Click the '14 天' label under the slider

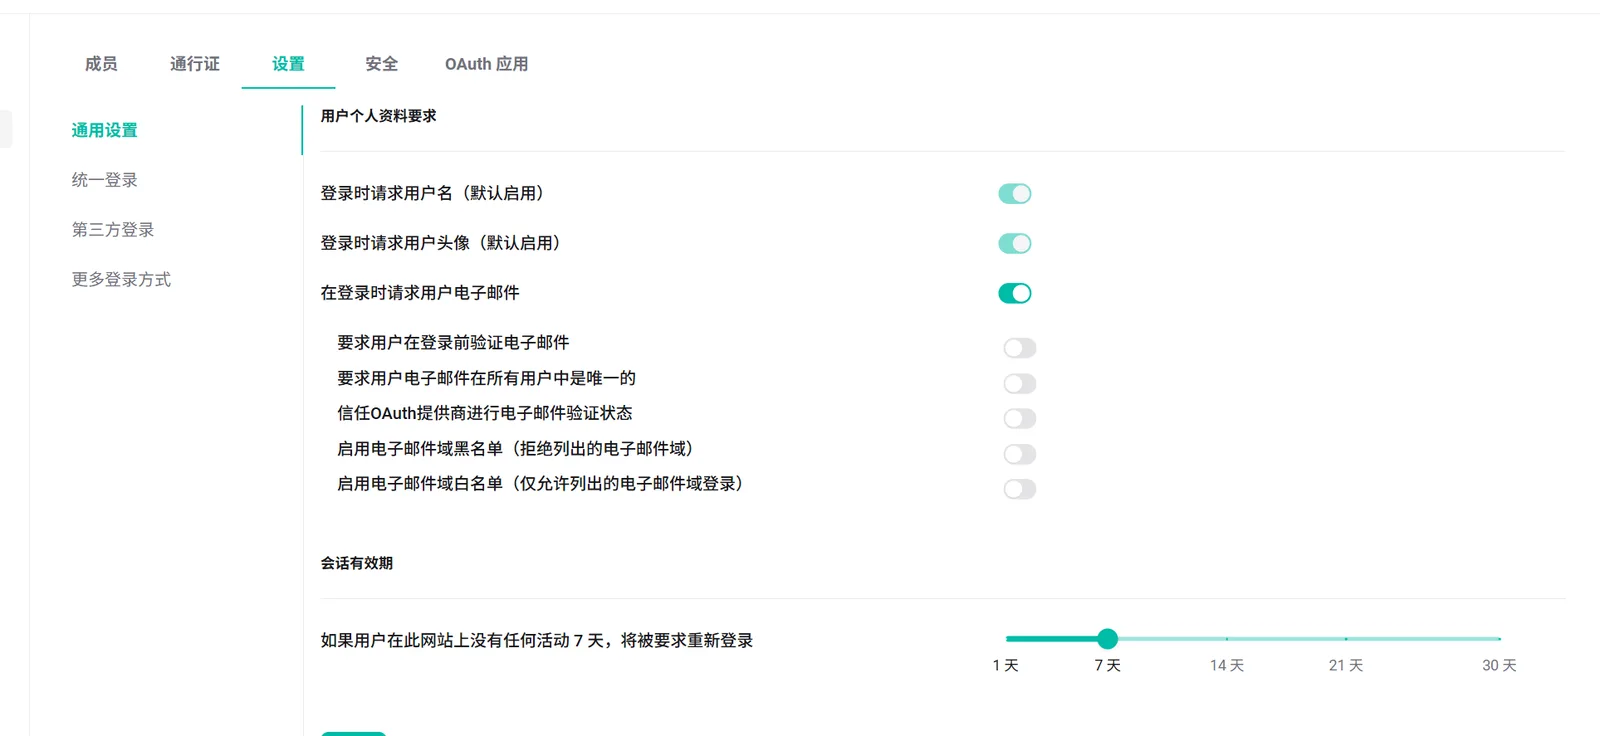1227,665
